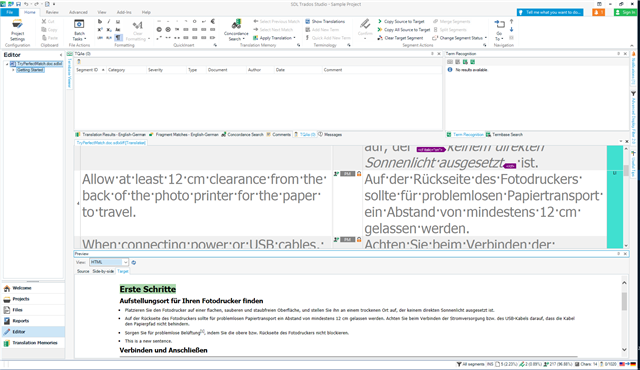Toggle display of formatting symbols (pilcrow)
The height and width of the screenshot is (370, 640).
pyautogui.click(x=118, y=38)
